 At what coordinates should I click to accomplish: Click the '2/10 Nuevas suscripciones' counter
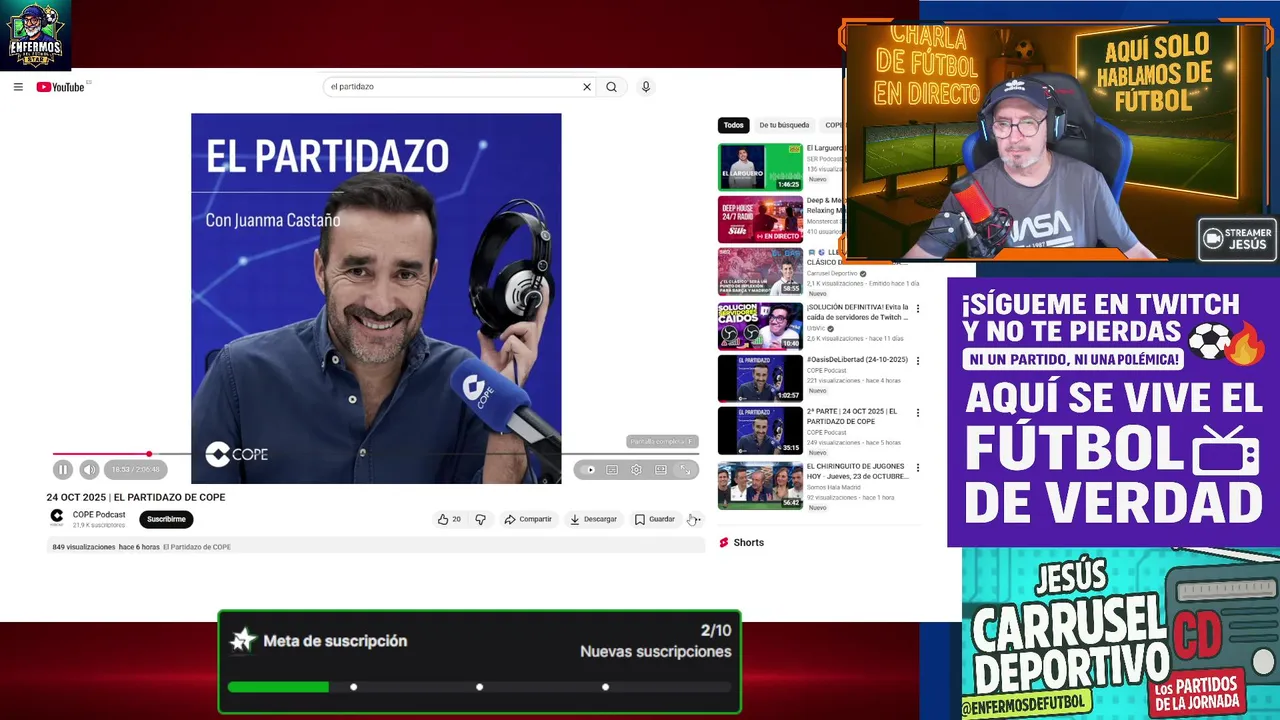[656, 641]
